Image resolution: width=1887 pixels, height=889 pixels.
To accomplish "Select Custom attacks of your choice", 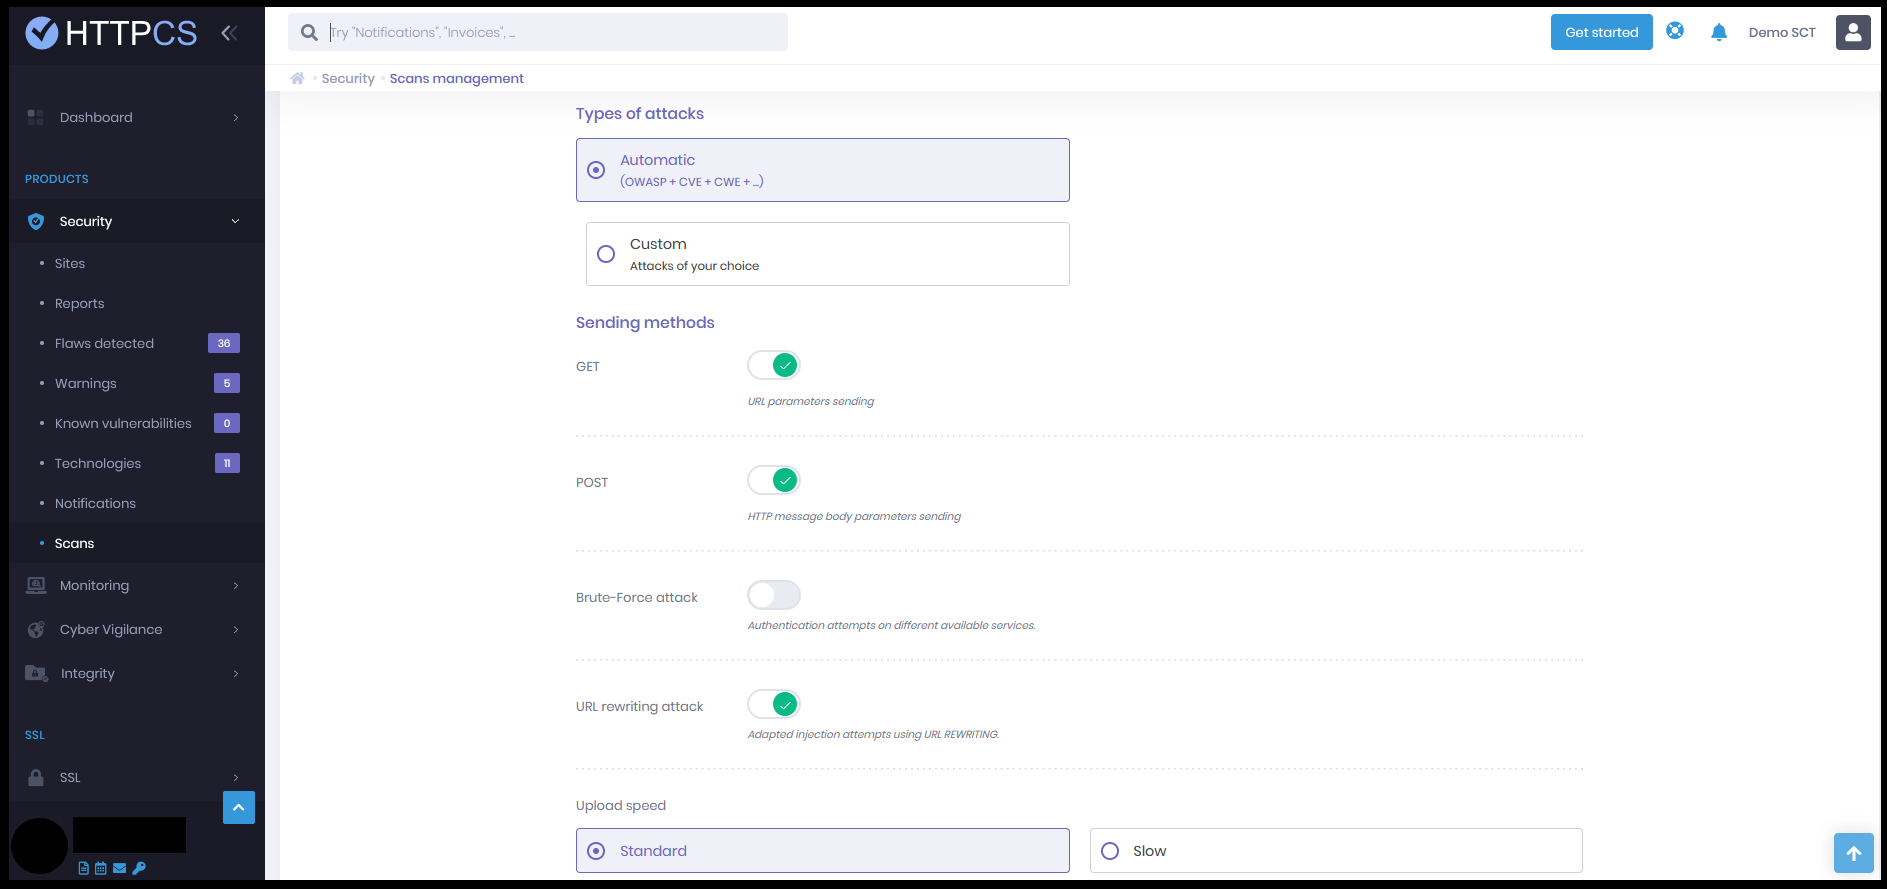I will [828, 254].
